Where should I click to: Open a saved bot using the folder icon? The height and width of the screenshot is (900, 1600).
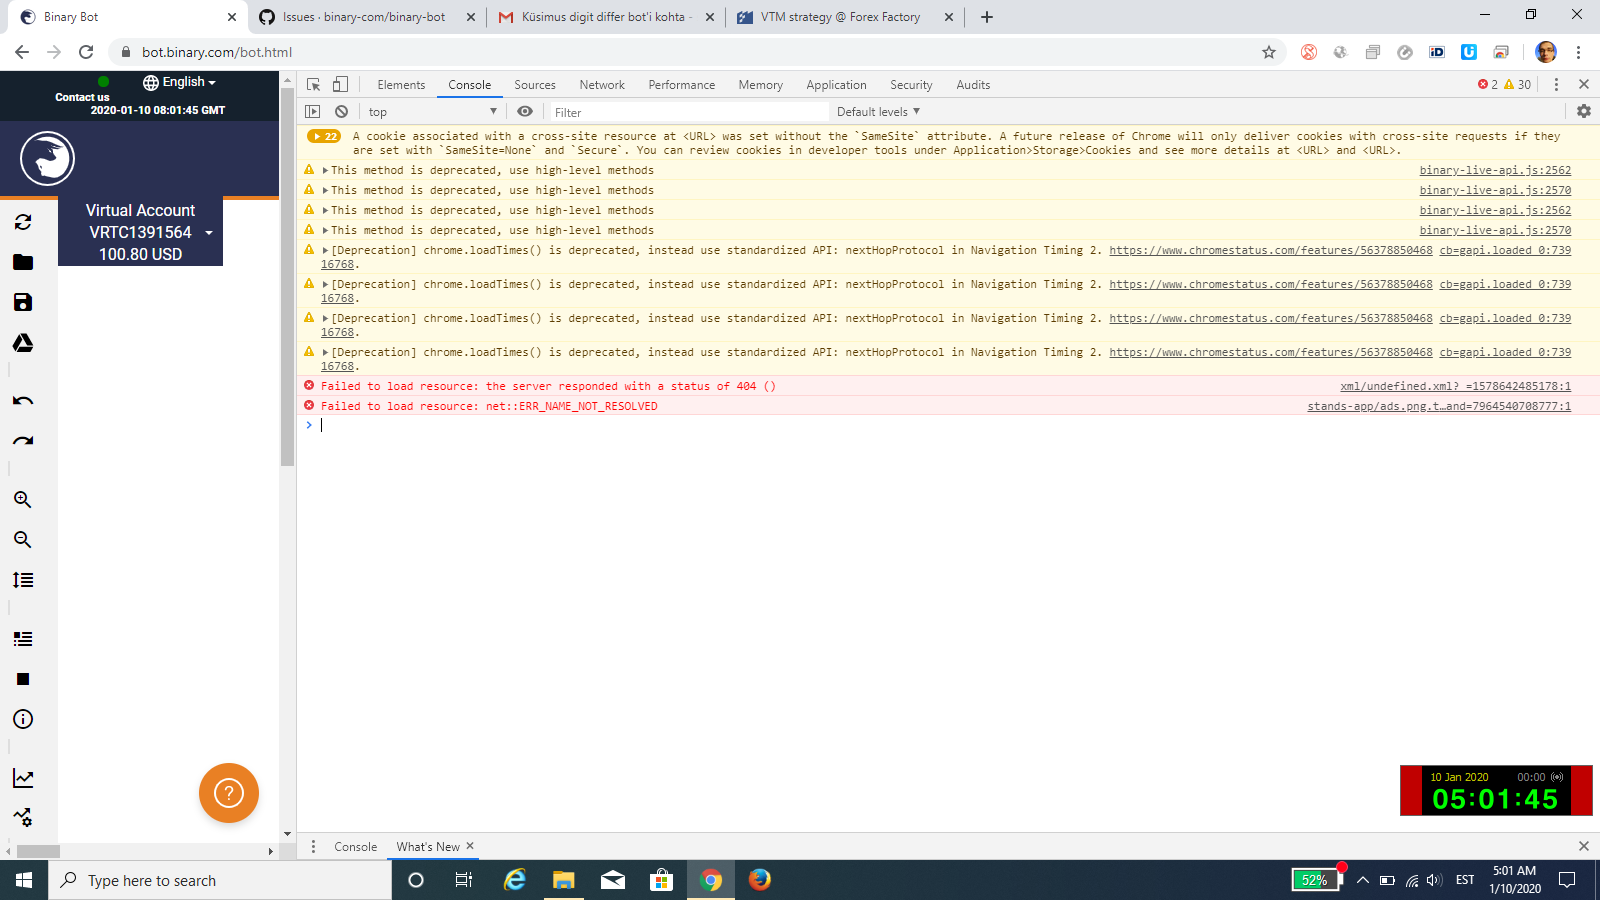click(x=22, y=262)
